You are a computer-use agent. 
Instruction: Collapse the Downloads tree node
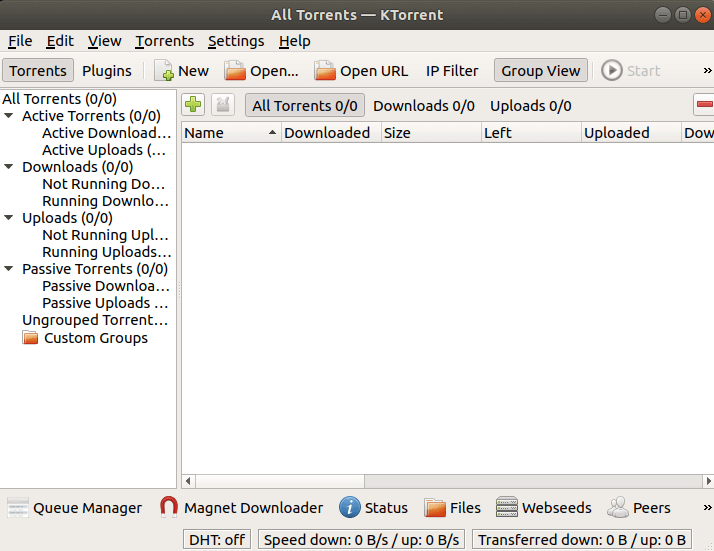(x=9, y=167)
